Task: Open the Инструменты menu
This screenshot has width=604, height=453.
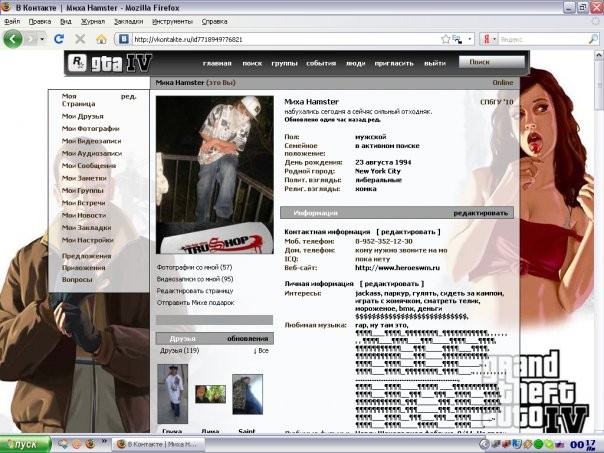Action: pyautogui.click(x=172, y=22)
